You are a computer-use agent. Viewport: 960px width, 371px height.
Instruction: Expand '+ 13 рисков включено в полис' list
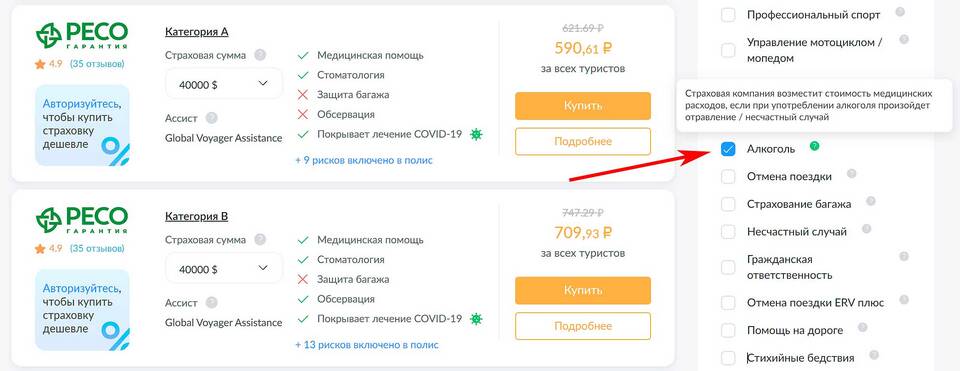pos(367,345)
